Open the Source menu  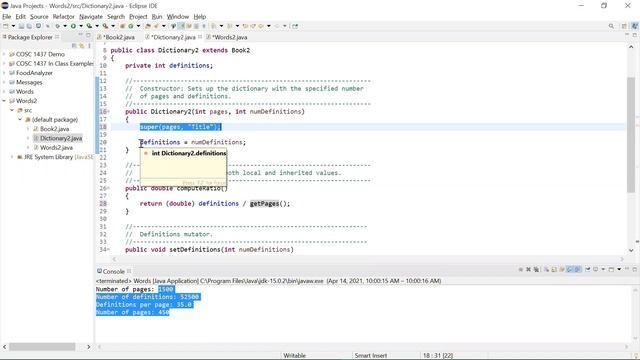[39, 17]
